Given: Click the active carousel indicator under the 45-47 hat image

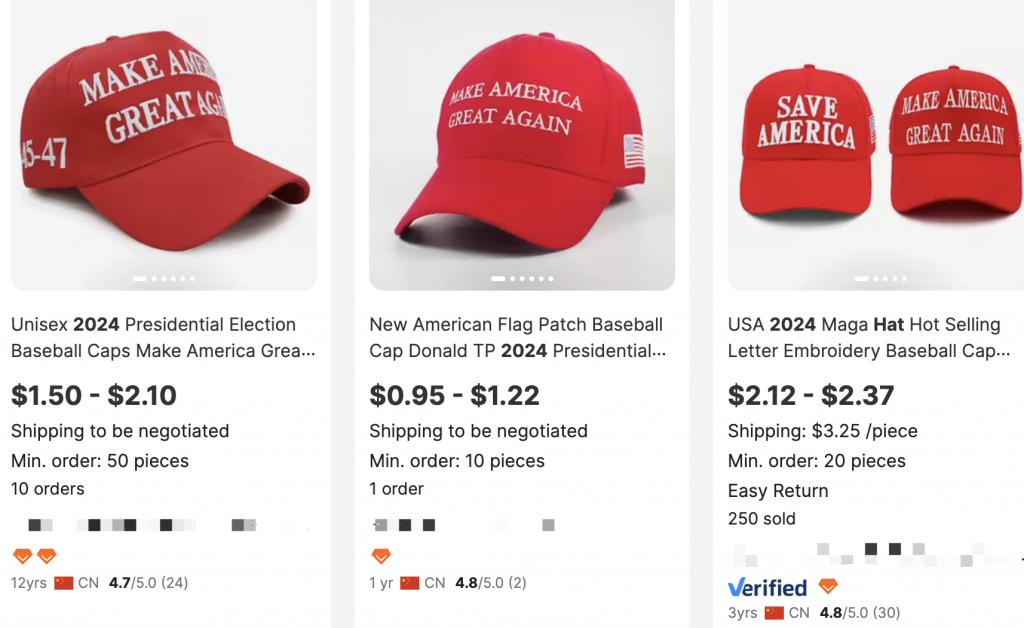Looking at the screenshot, I should (140, 279).
